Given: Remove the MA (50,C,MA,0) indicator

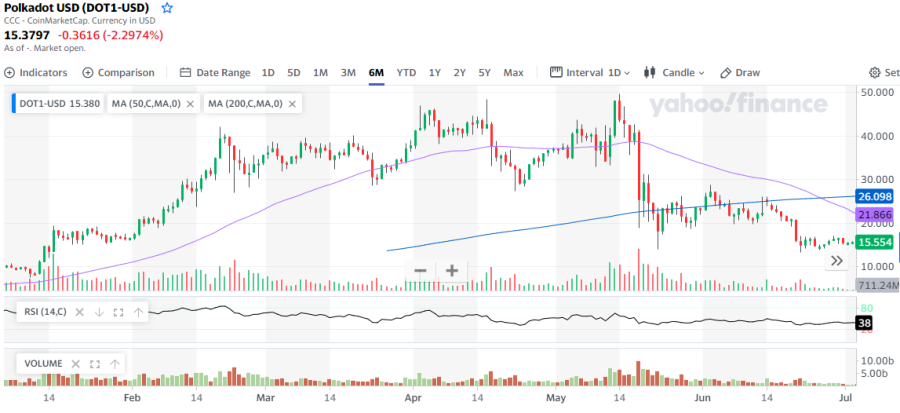Looking at the screenshot, I should 191,104.
